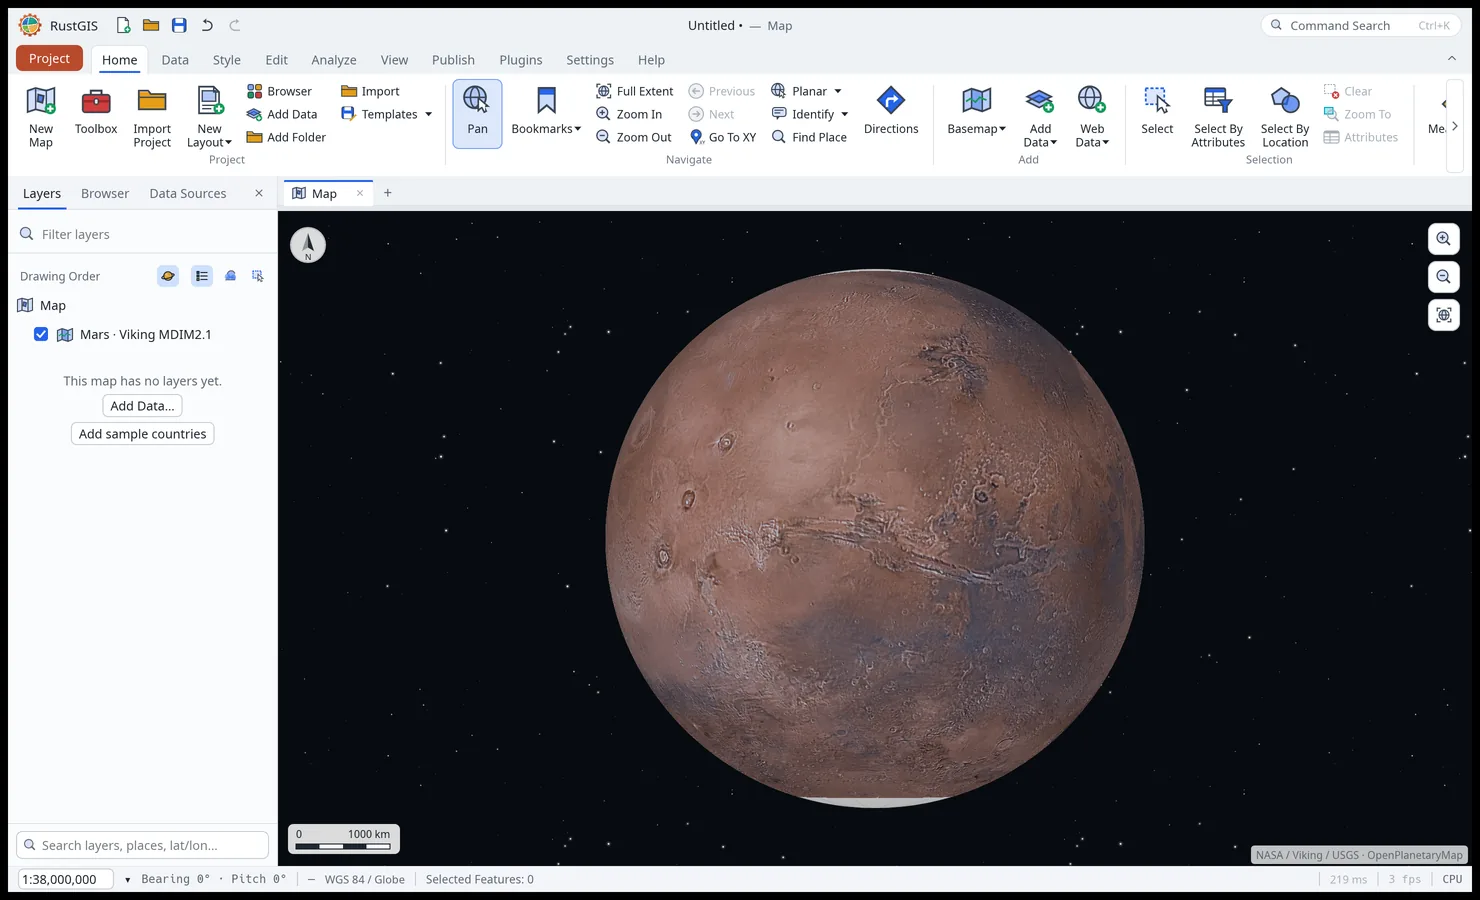Screen dimensions: 1480x900
Task: Open the scale 1:38,000,000 dropdown
Action: pyautogui.click(x=127, y=880)
